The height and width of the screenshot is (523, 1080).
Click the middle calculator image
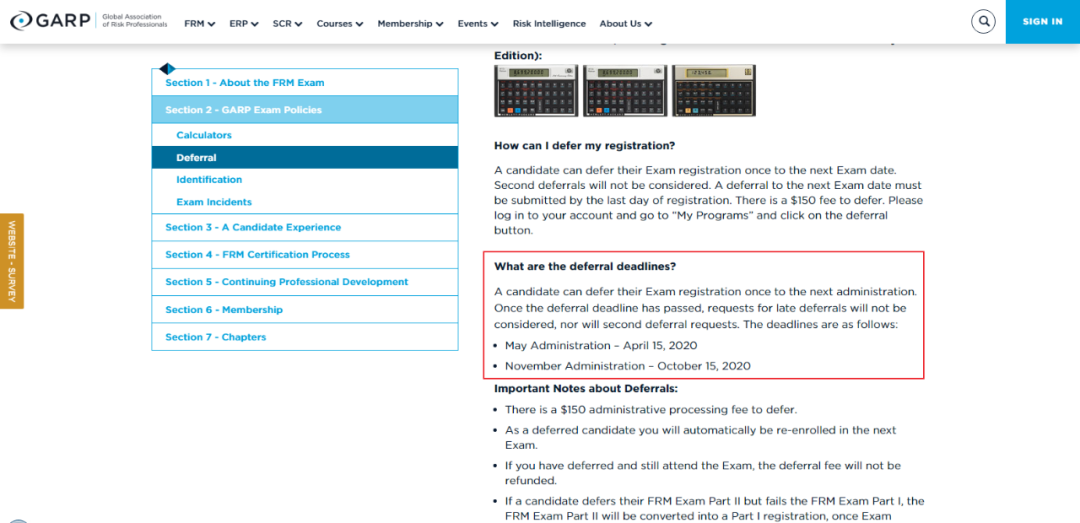[624, 91]
